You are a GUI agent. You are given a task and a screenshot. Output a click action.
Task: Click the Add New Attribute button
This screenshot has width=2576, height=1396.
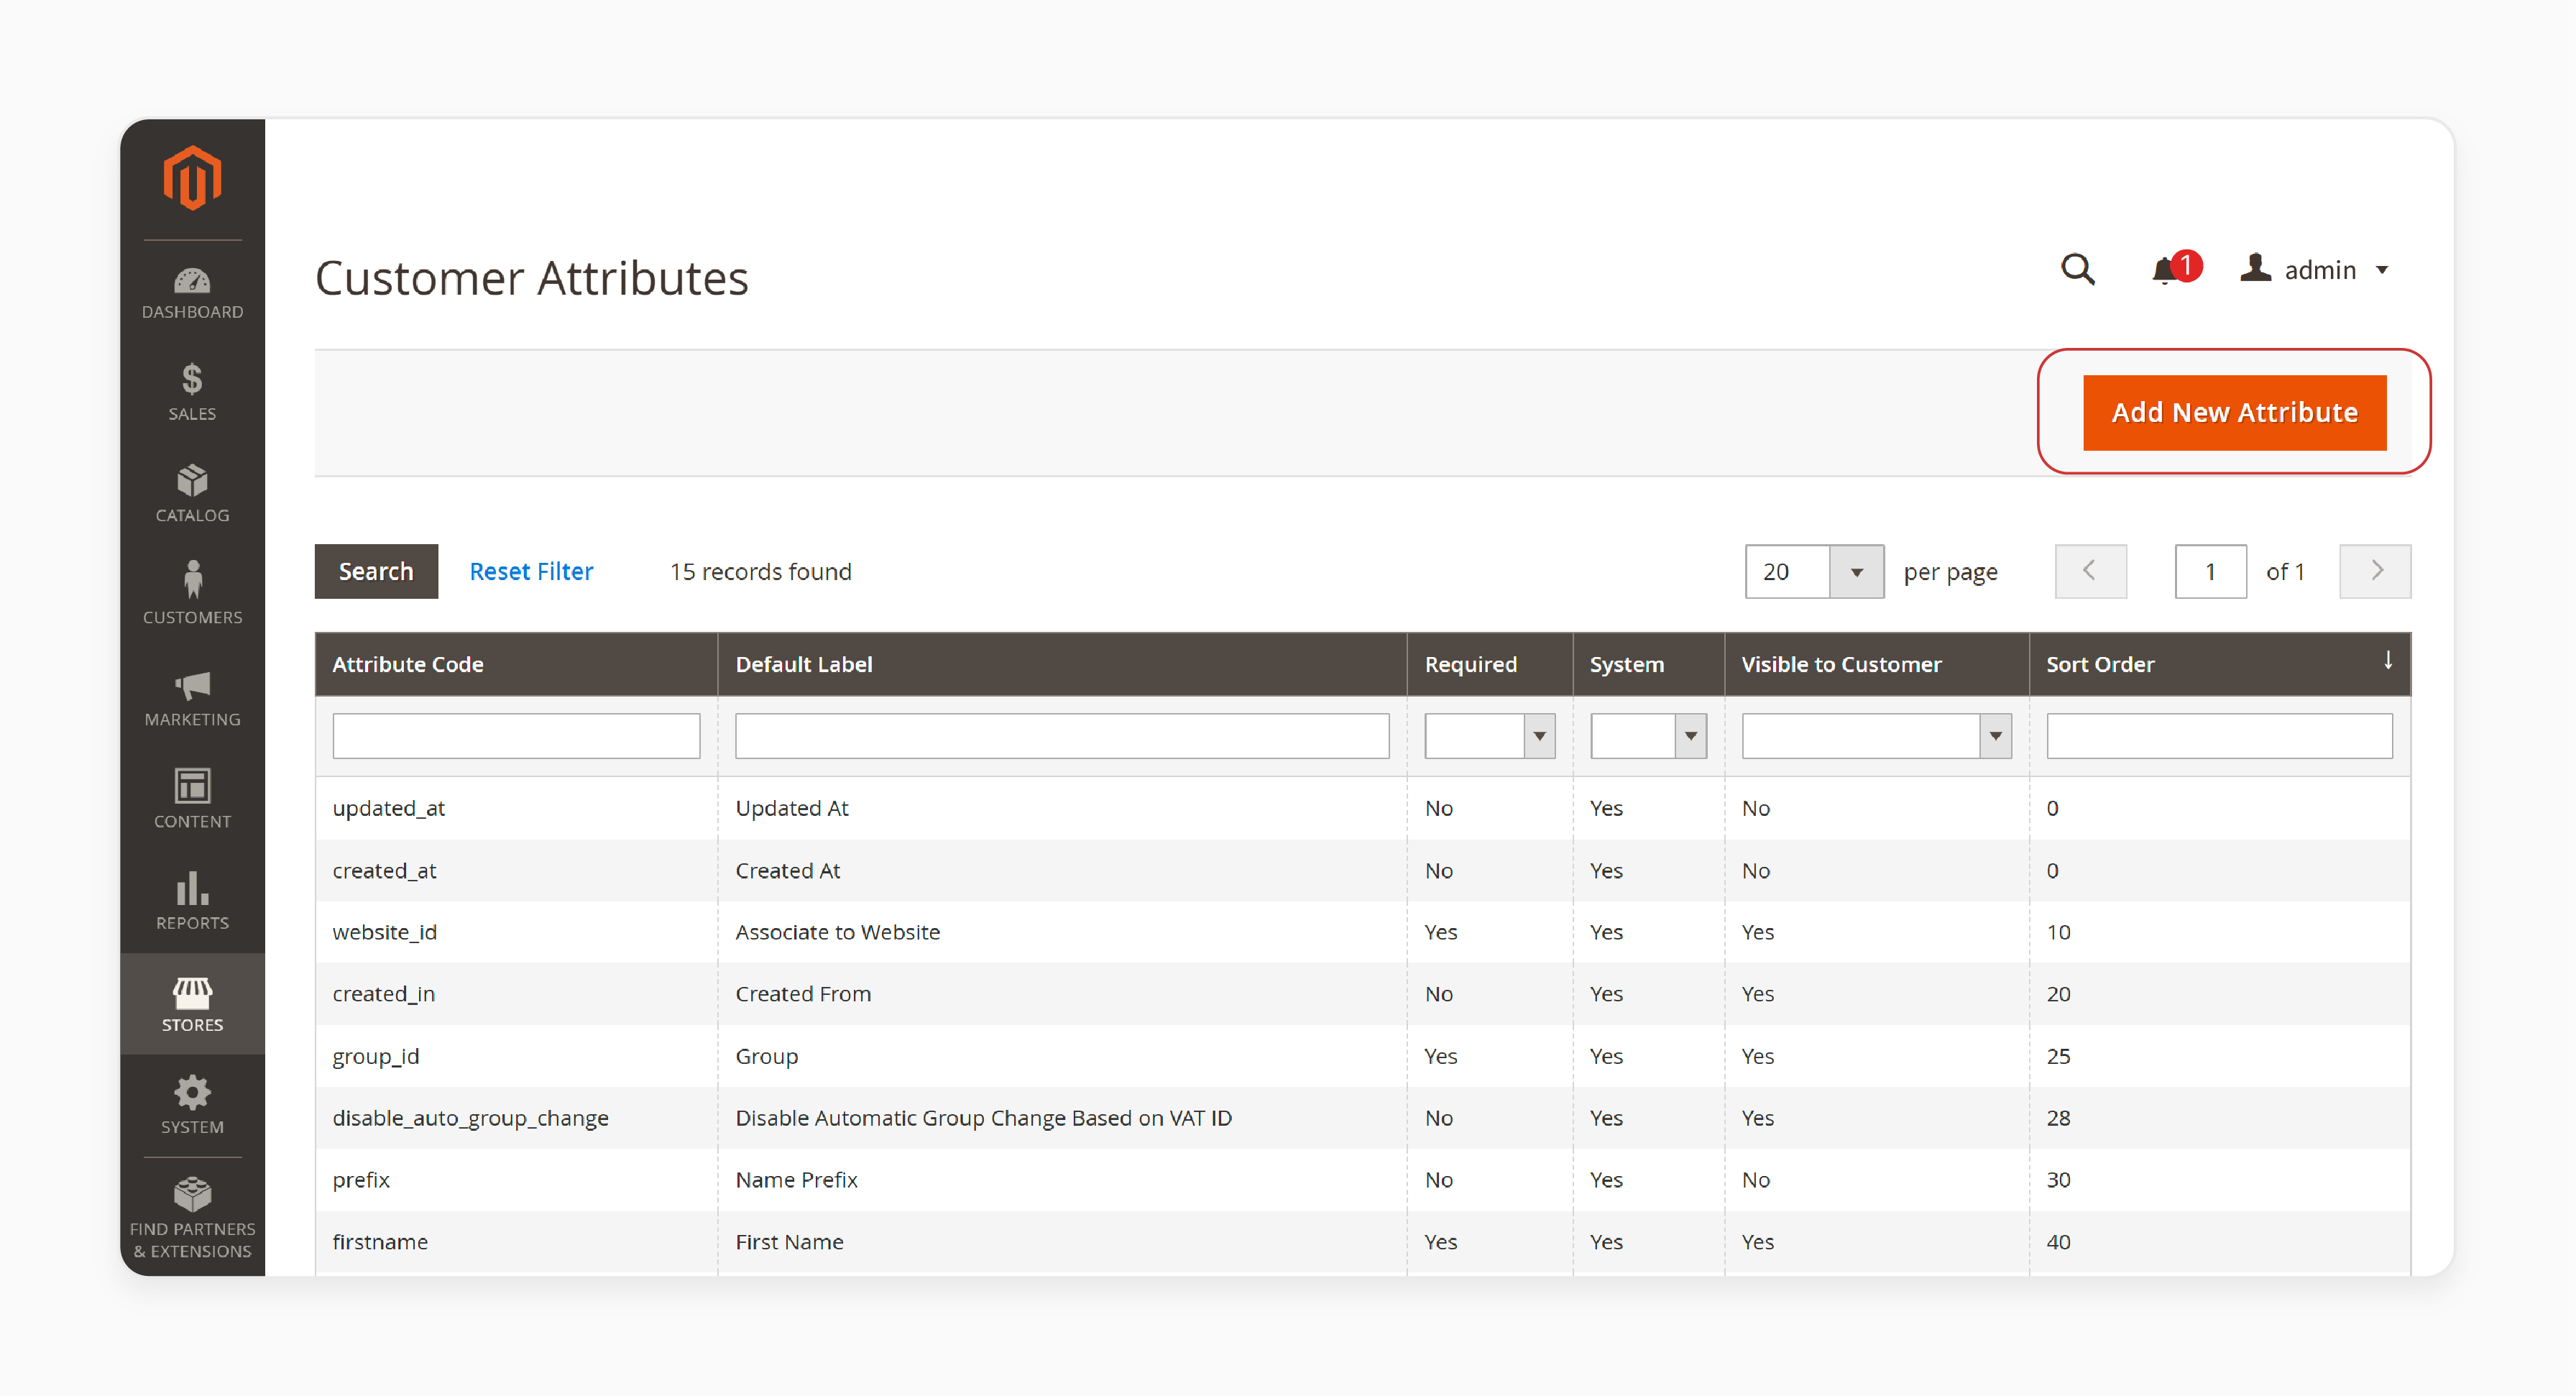[2234, 412]
